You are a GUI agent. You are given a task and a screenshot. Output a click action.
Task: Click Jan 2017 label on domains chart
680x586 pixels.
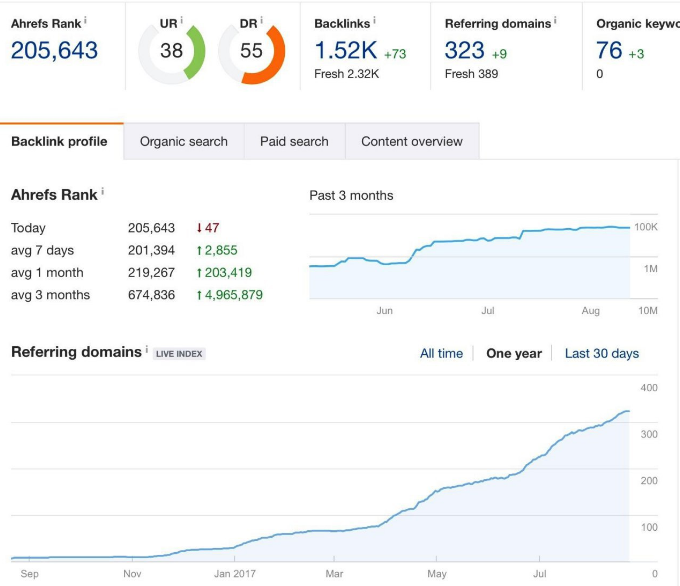click(235, 574)
